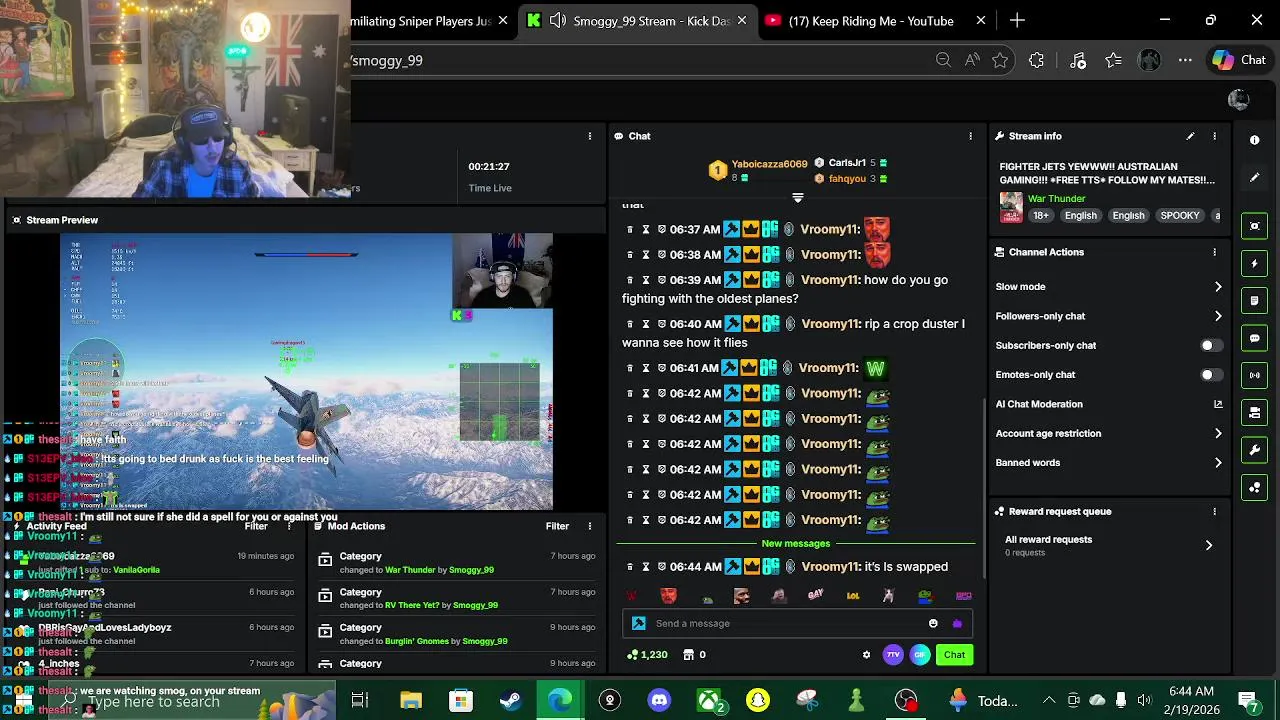
Task: Open Edge zoom-out magnifier icon in the address bar
Action: 943,60
